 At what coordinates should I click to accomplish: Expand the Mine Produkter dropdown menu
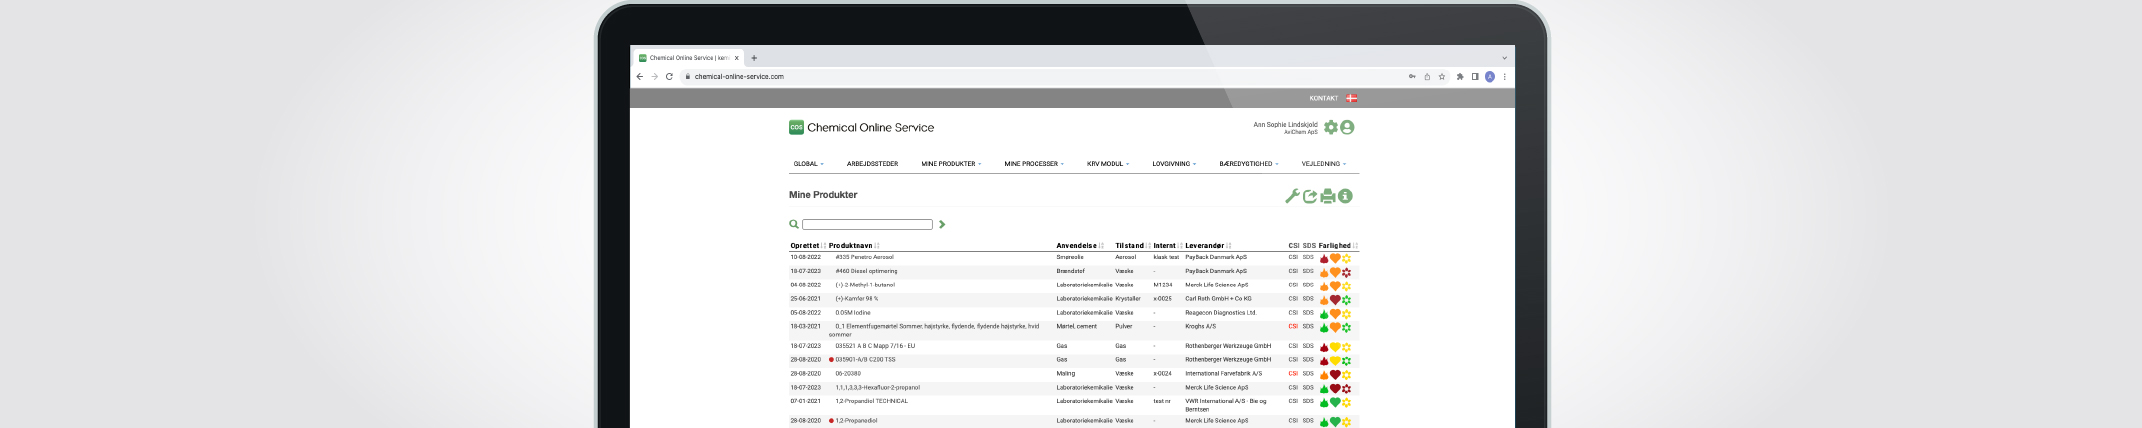pos(951,164)
